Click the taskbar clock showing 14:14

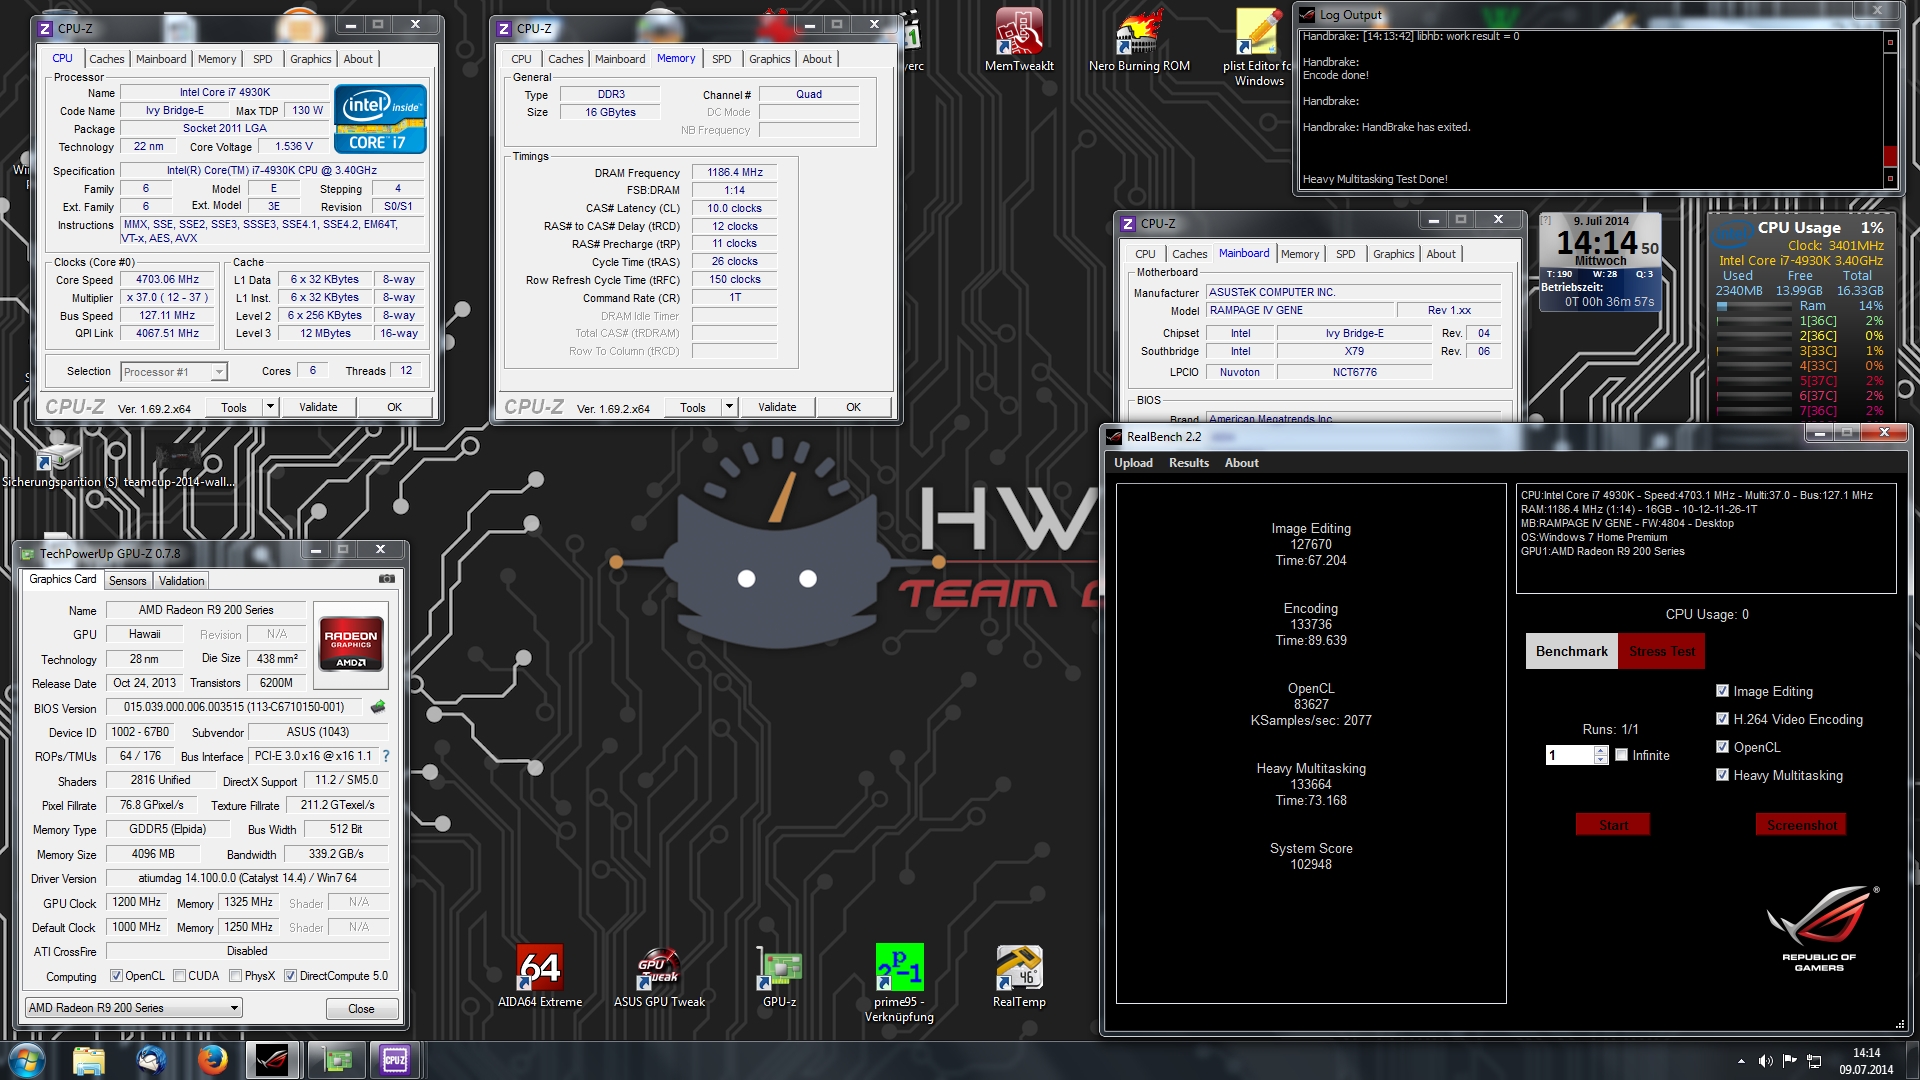(x=1866, y=1061)
